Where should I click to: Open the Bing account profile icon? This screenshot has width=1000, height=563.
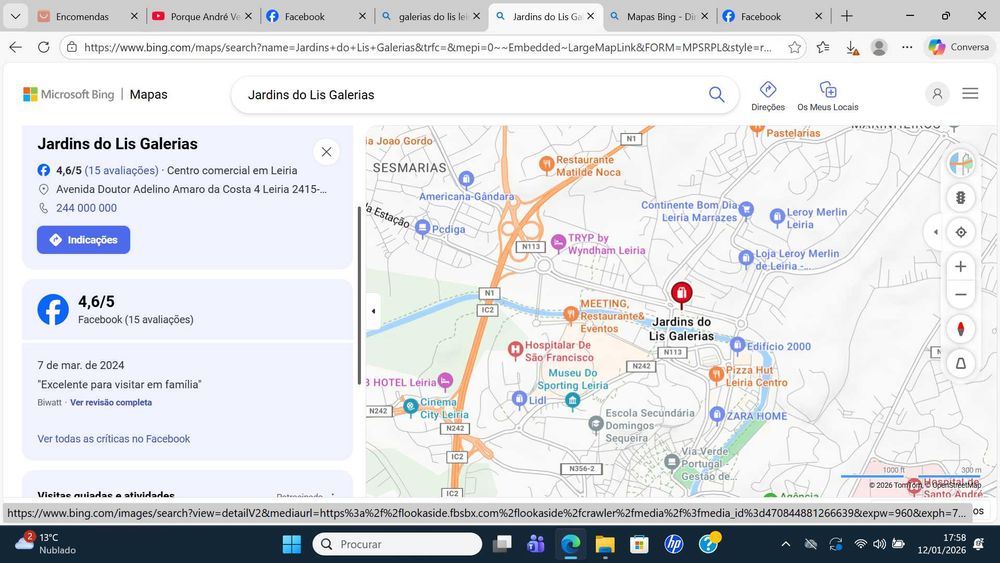point(937,94)
